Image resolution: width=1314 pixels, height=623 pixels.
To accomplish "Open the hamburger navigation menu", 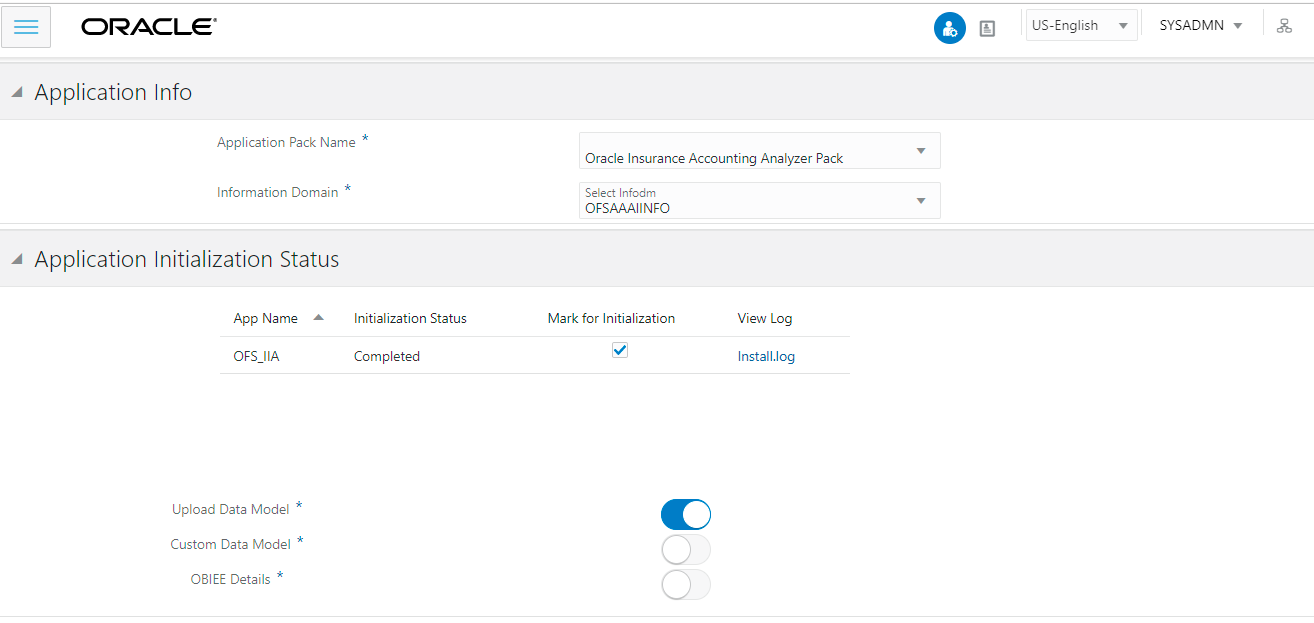I will tap(26, 27).
